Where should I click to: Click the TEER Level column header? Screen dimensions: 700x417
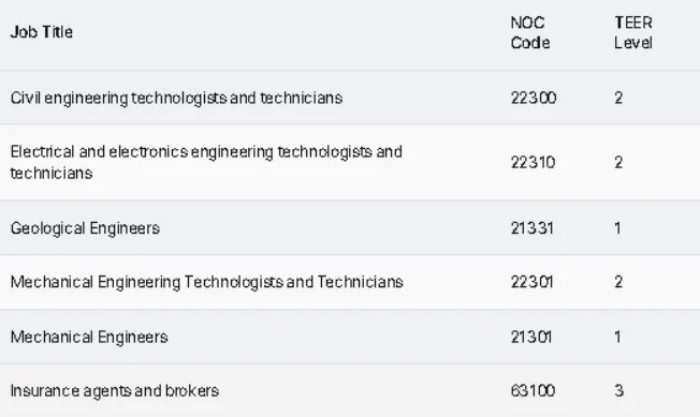point(633,33)
